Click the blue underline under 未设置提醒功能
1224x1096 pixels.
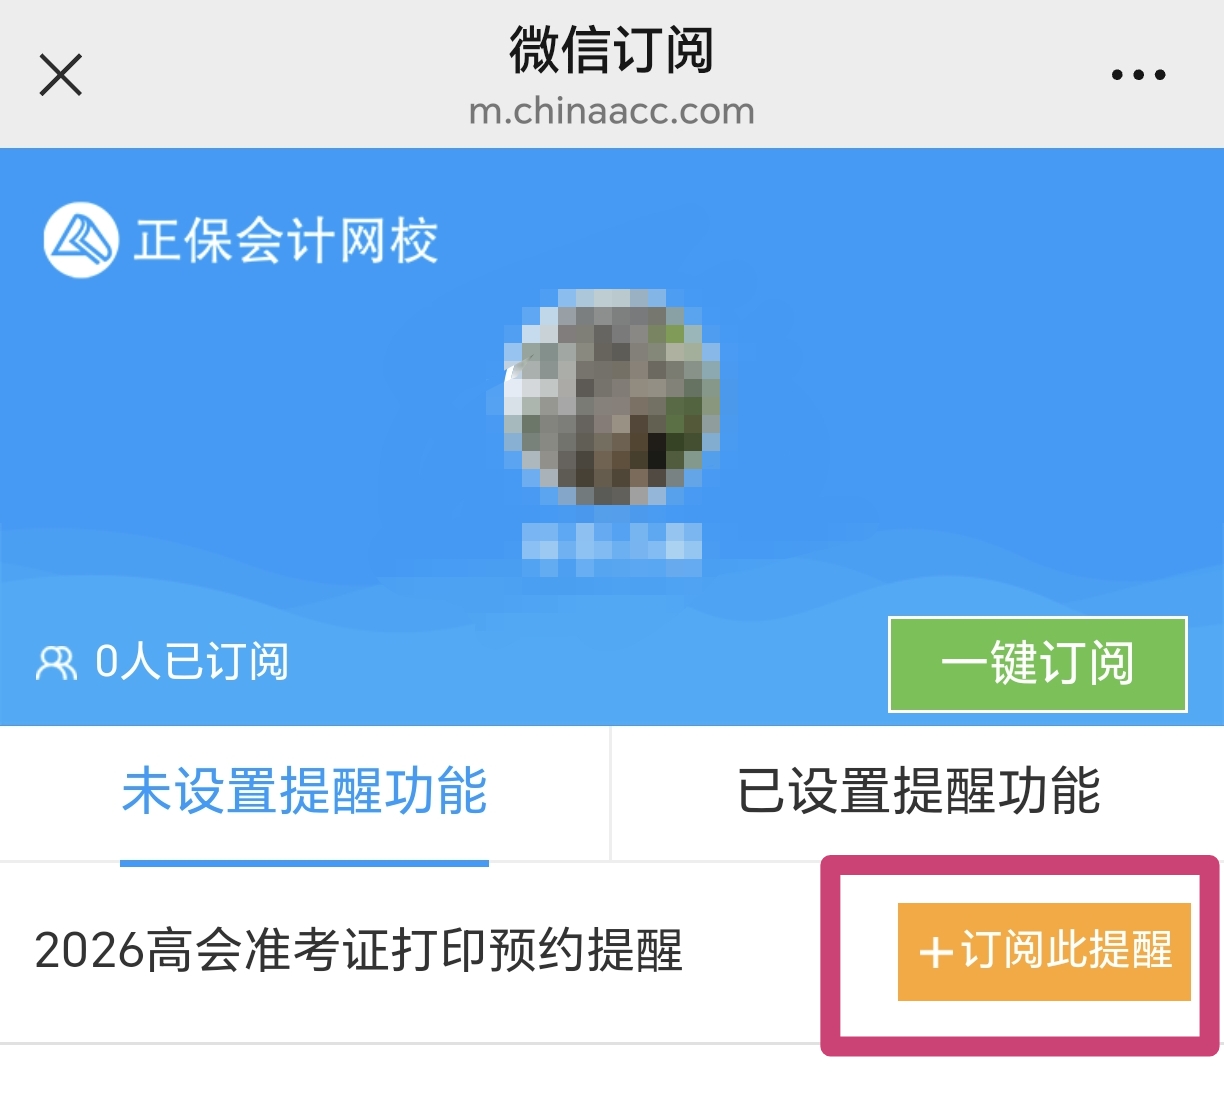[x=304, y=863]
